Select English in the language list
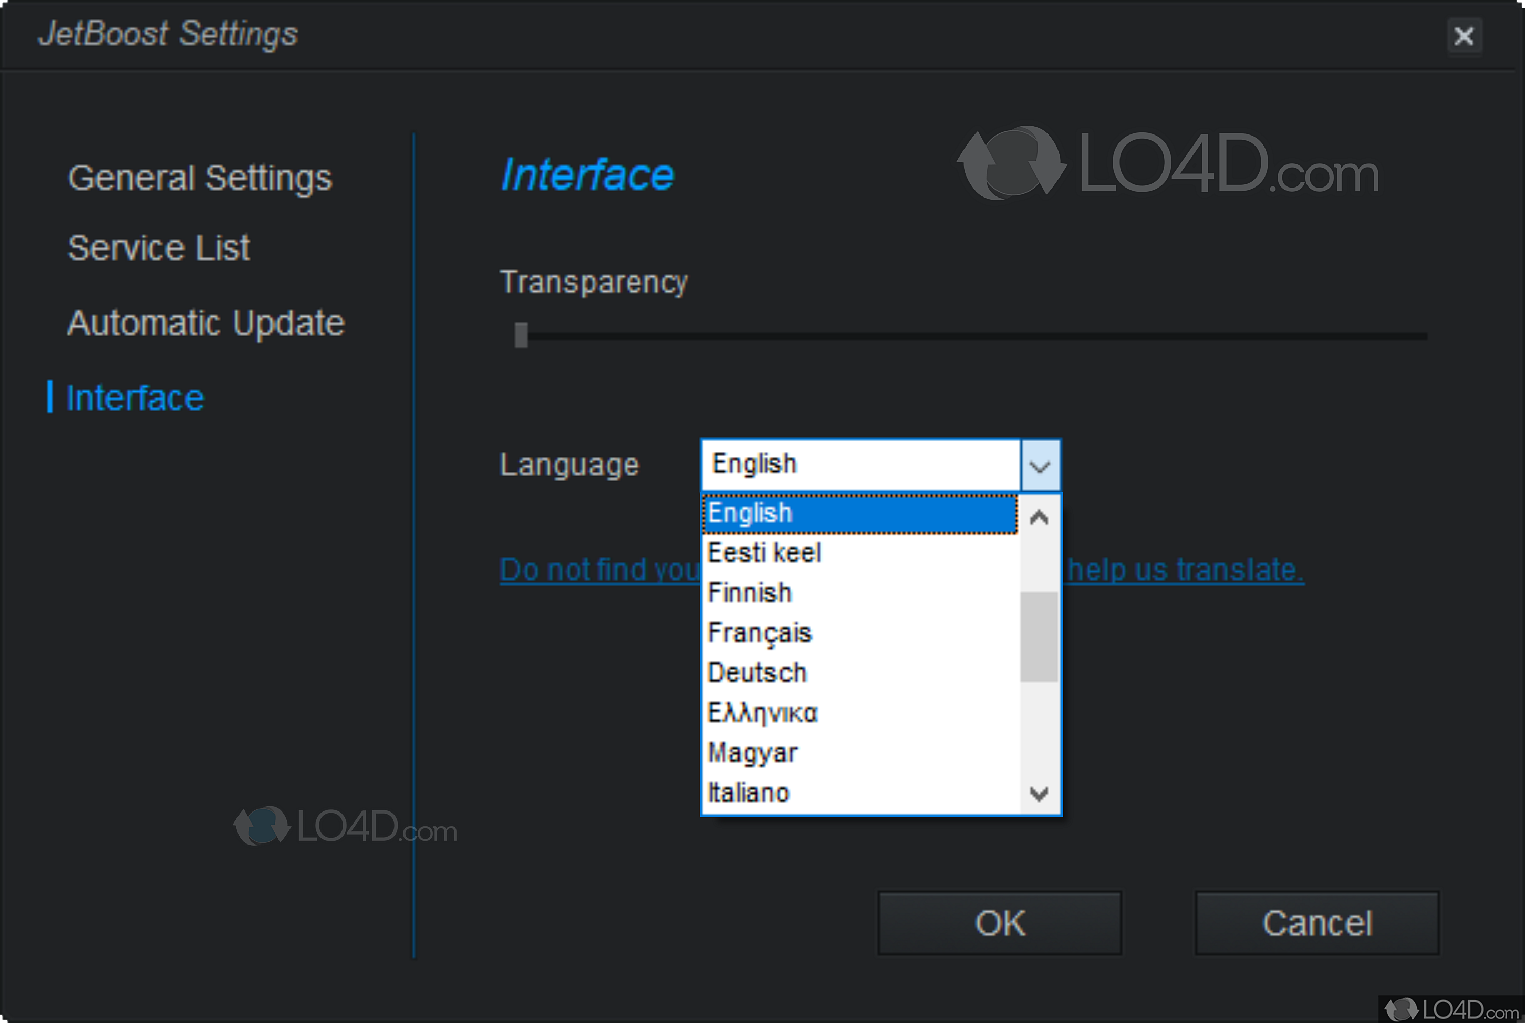 pos(860,513)
